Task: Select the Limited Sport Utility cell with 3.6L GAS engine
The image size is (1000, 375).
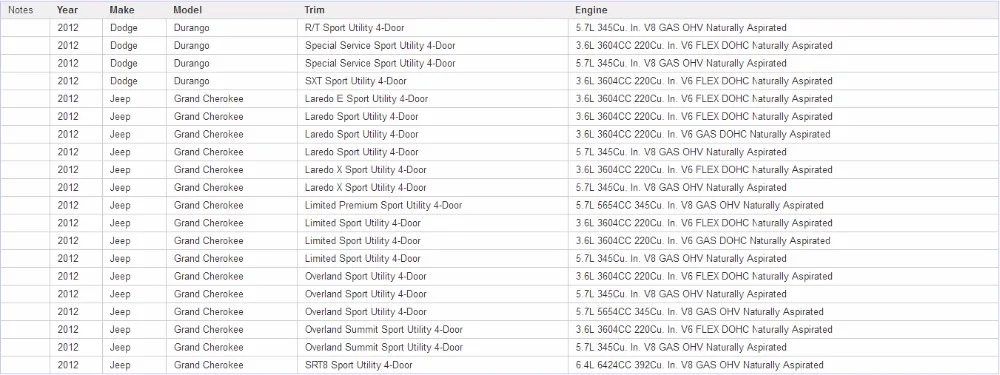Action: (x=433, y=241)
